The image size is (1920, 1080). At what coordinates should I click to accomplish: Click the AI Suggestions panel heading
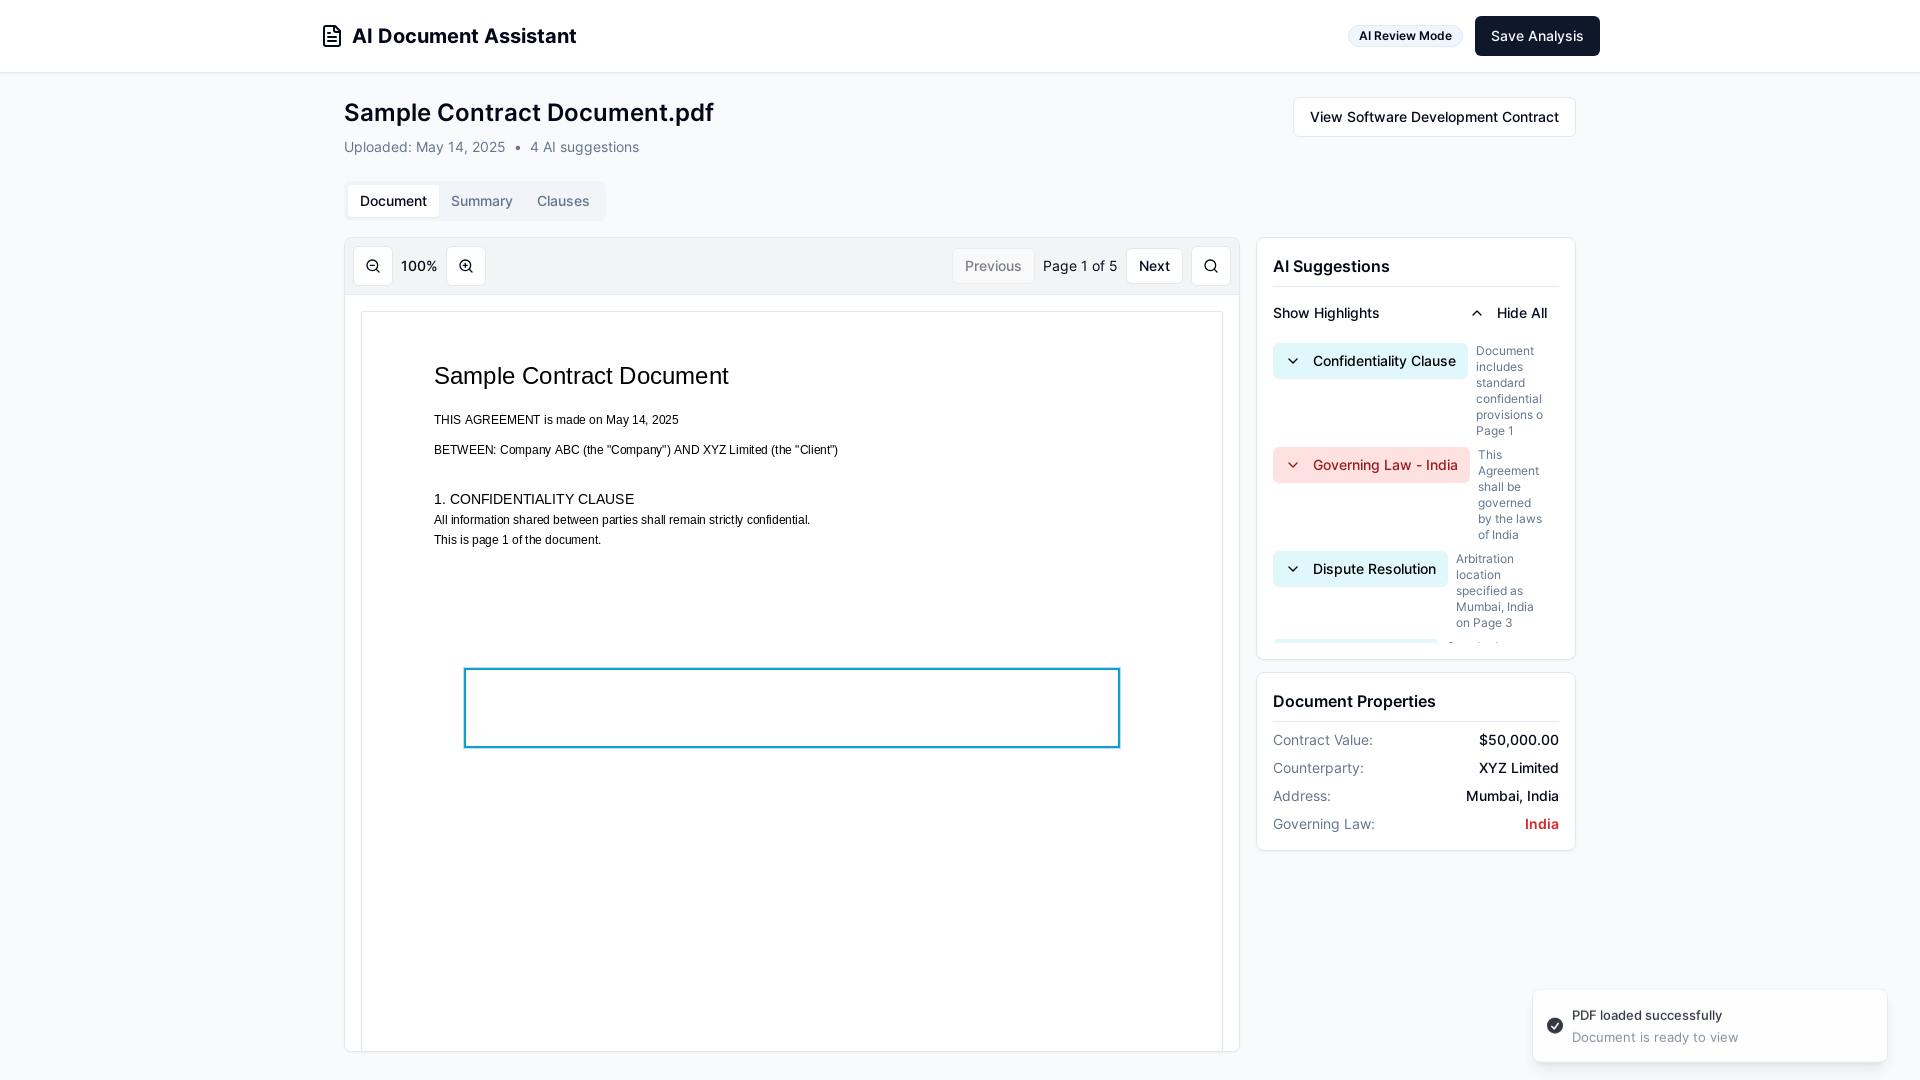click(1331, 266)
